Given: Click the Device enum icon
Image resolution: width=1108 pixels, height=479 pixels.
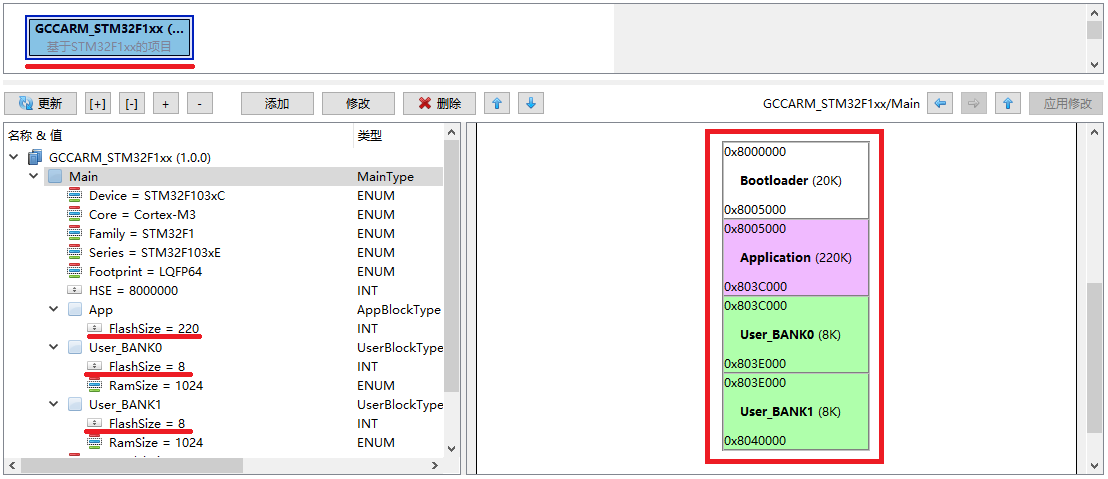Looking at the screenshot, I should [74, 196].
